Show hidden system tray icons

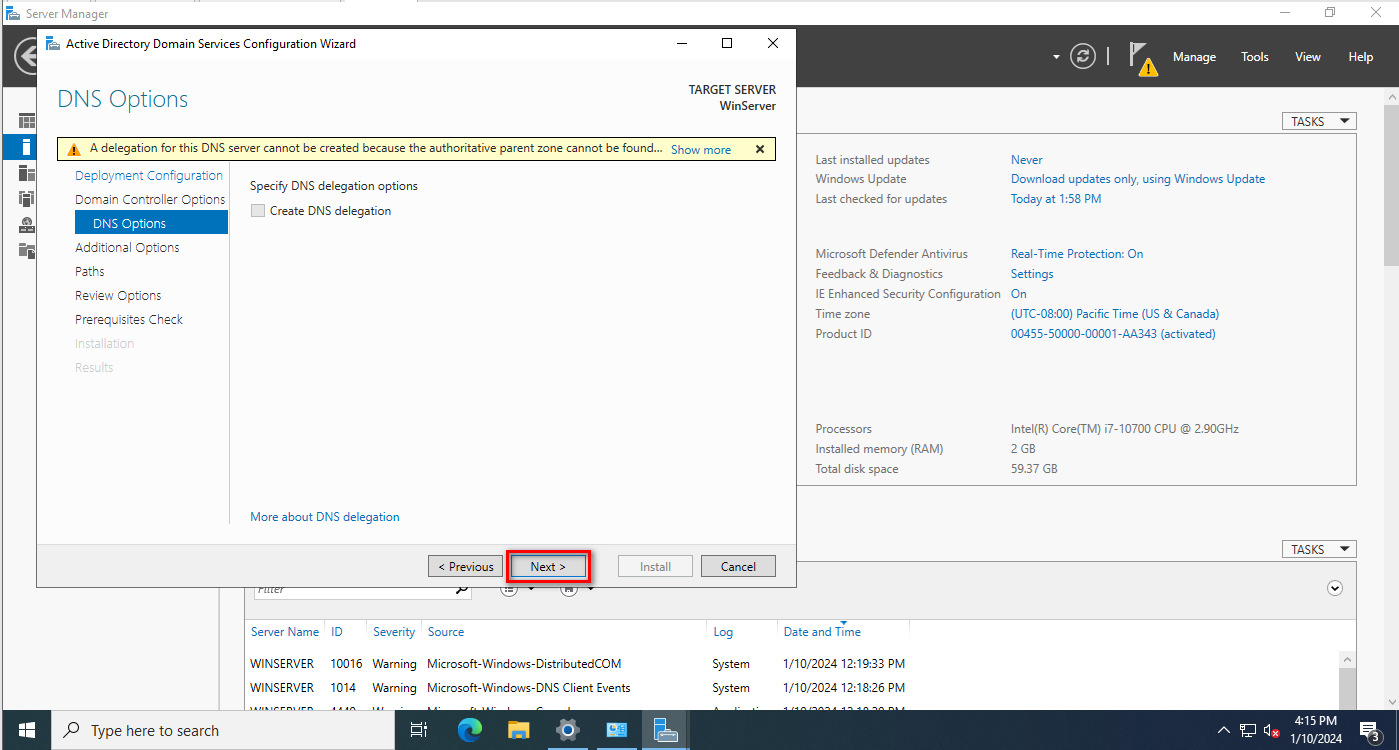point(1224,731)
